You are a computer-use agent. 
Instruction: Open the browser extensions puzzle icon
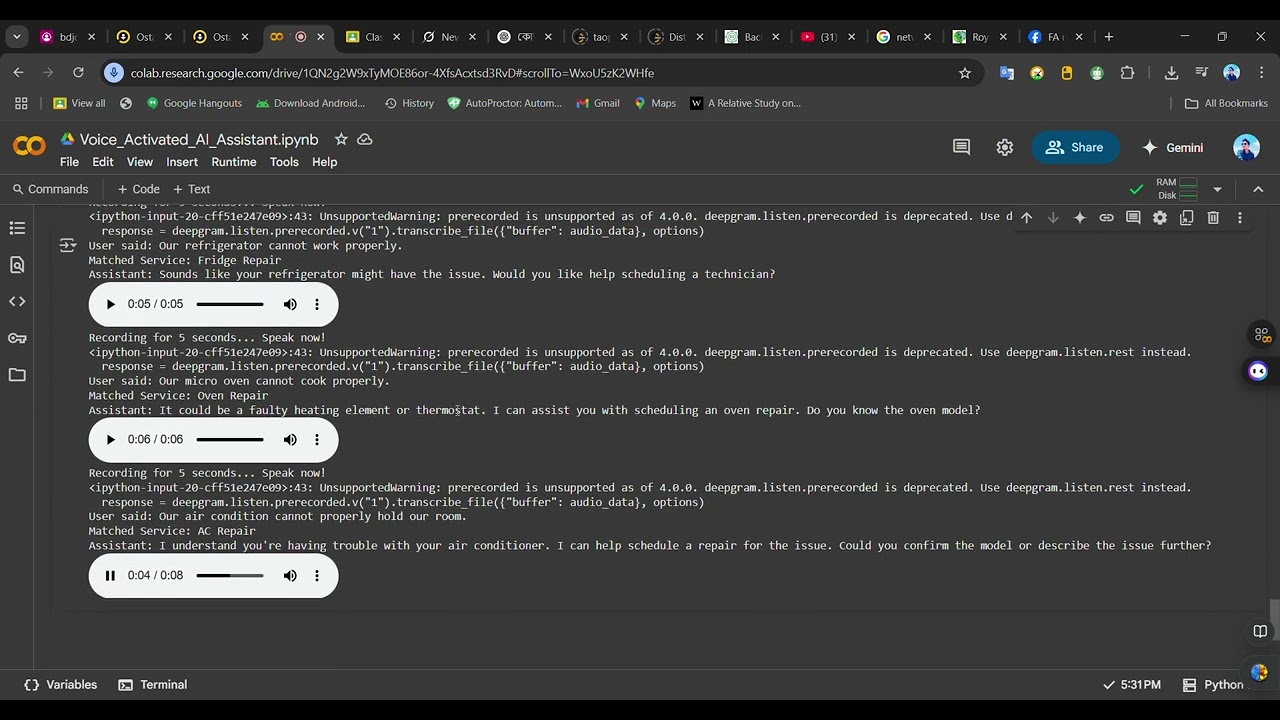click(1127, 73)
